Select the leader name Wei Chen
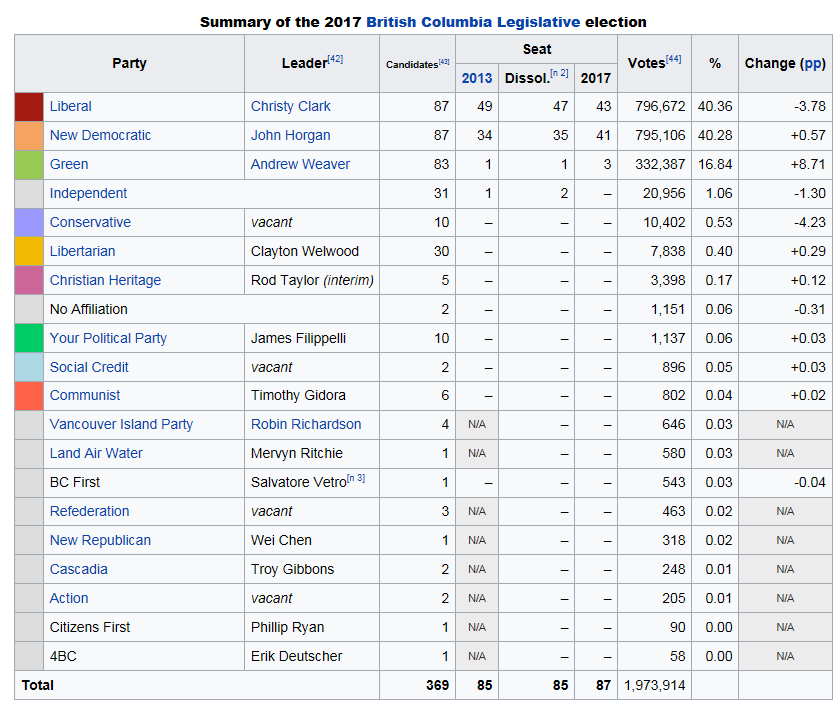The image size is (840, 710). coord(281,540)
